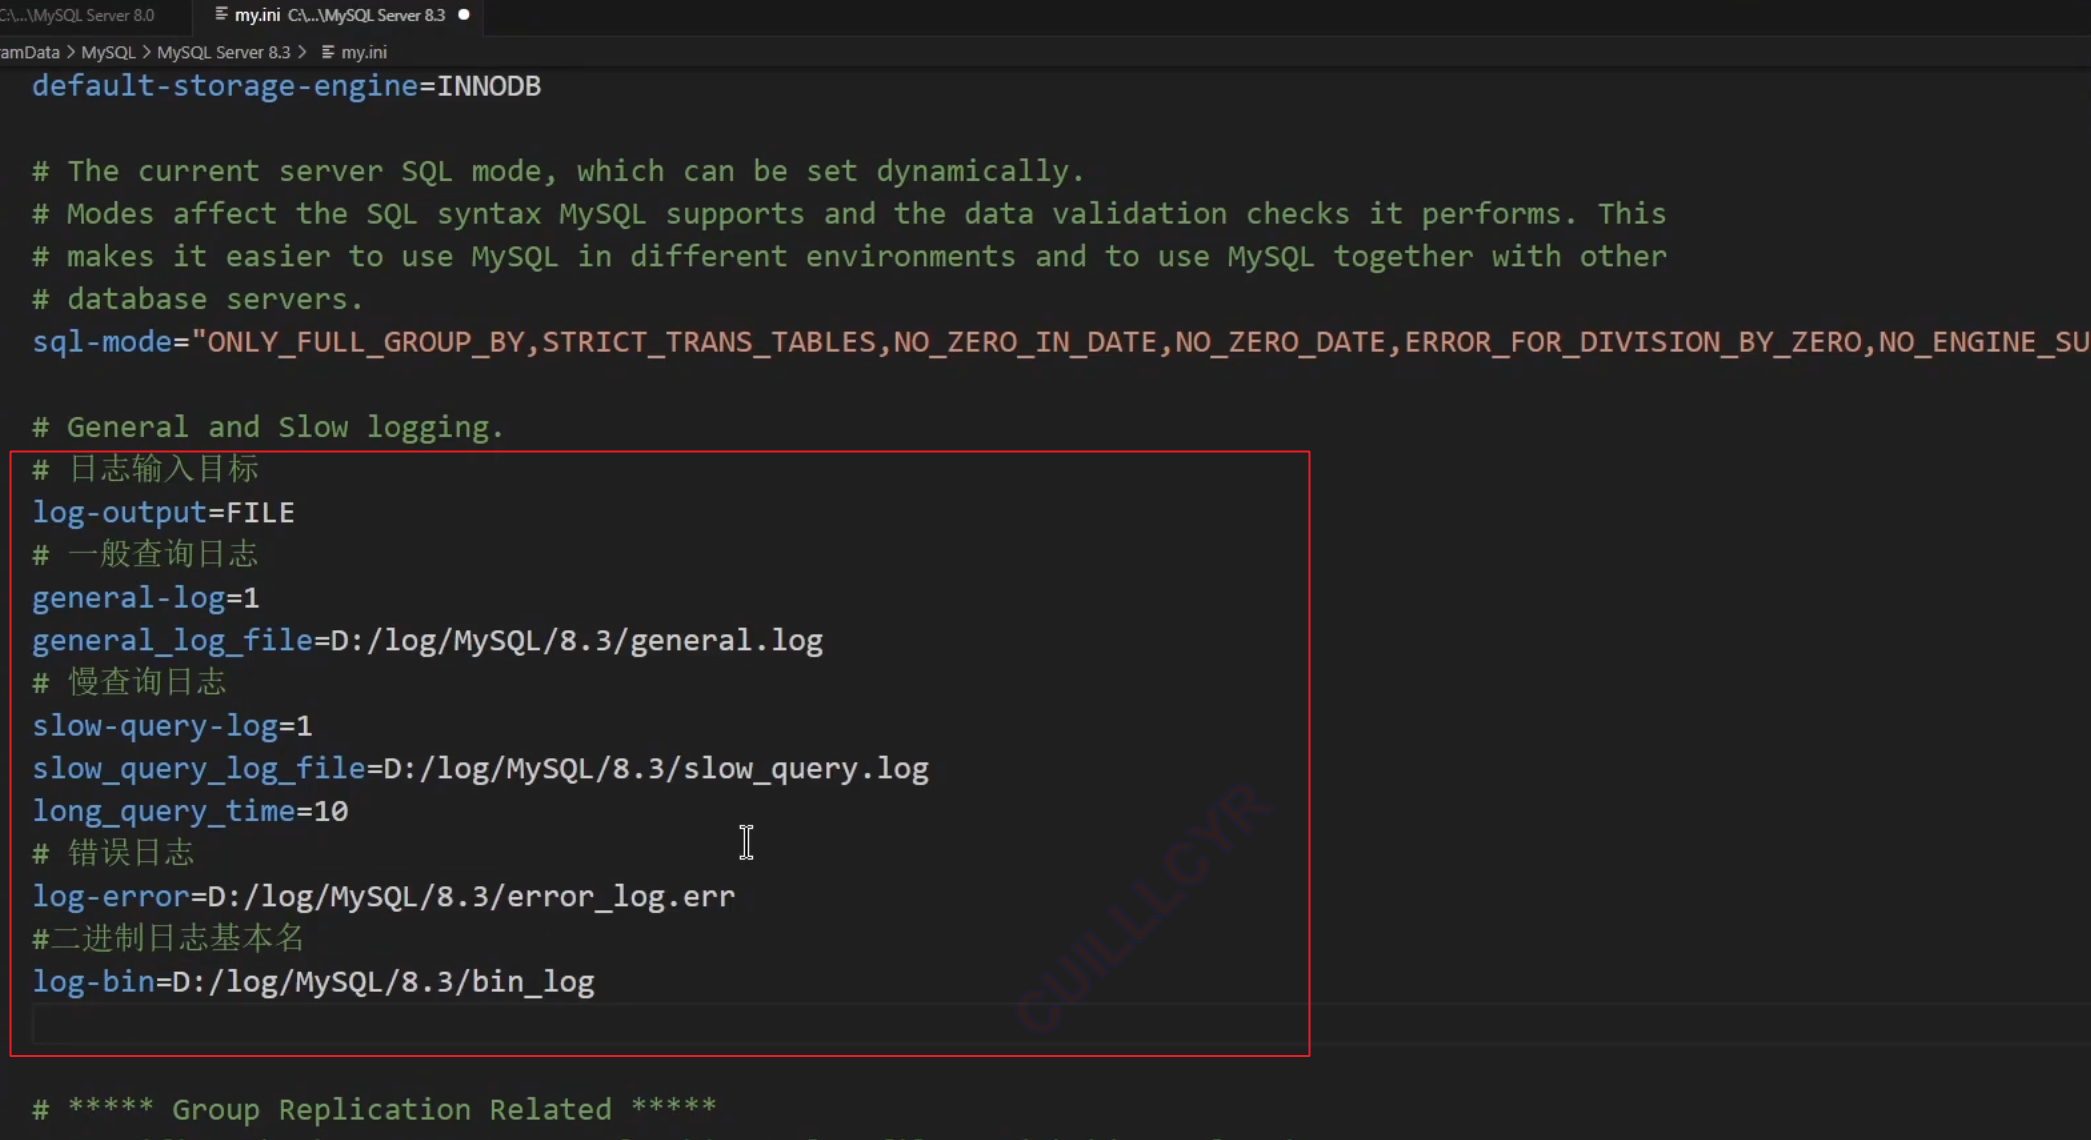The image size is (2091, 1140).
Task: Place cursor on general-log=1 line
Action: (x=146, y=598)
